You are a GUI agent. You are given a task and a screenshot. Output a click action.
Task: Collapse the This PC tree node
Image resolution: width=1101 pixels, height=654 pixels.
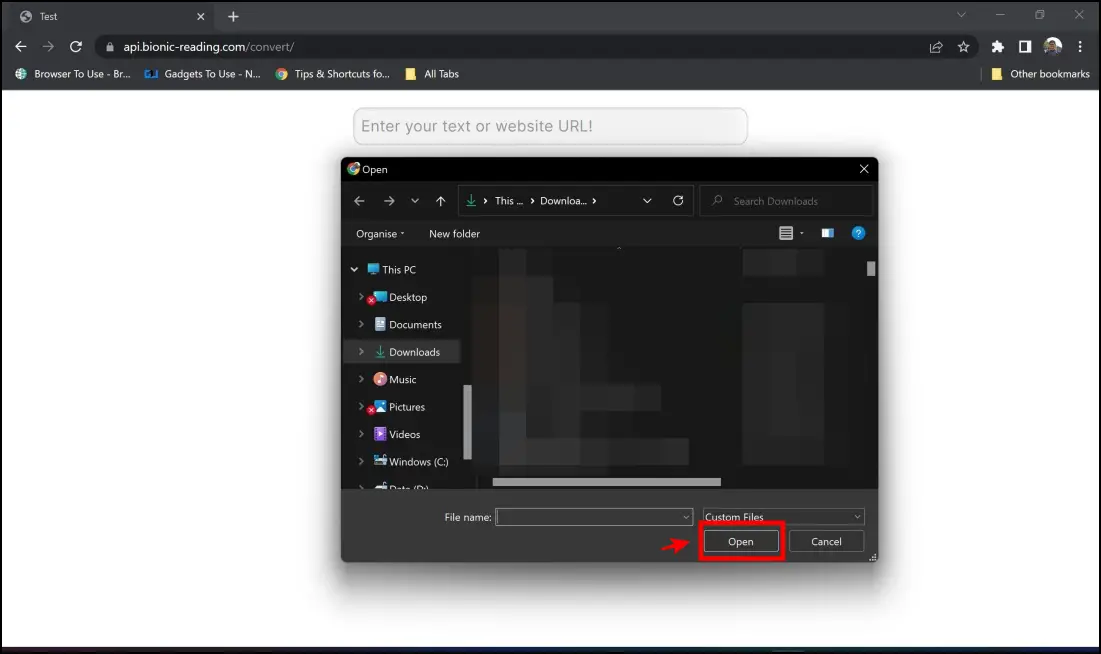click(x=355, y=270)
